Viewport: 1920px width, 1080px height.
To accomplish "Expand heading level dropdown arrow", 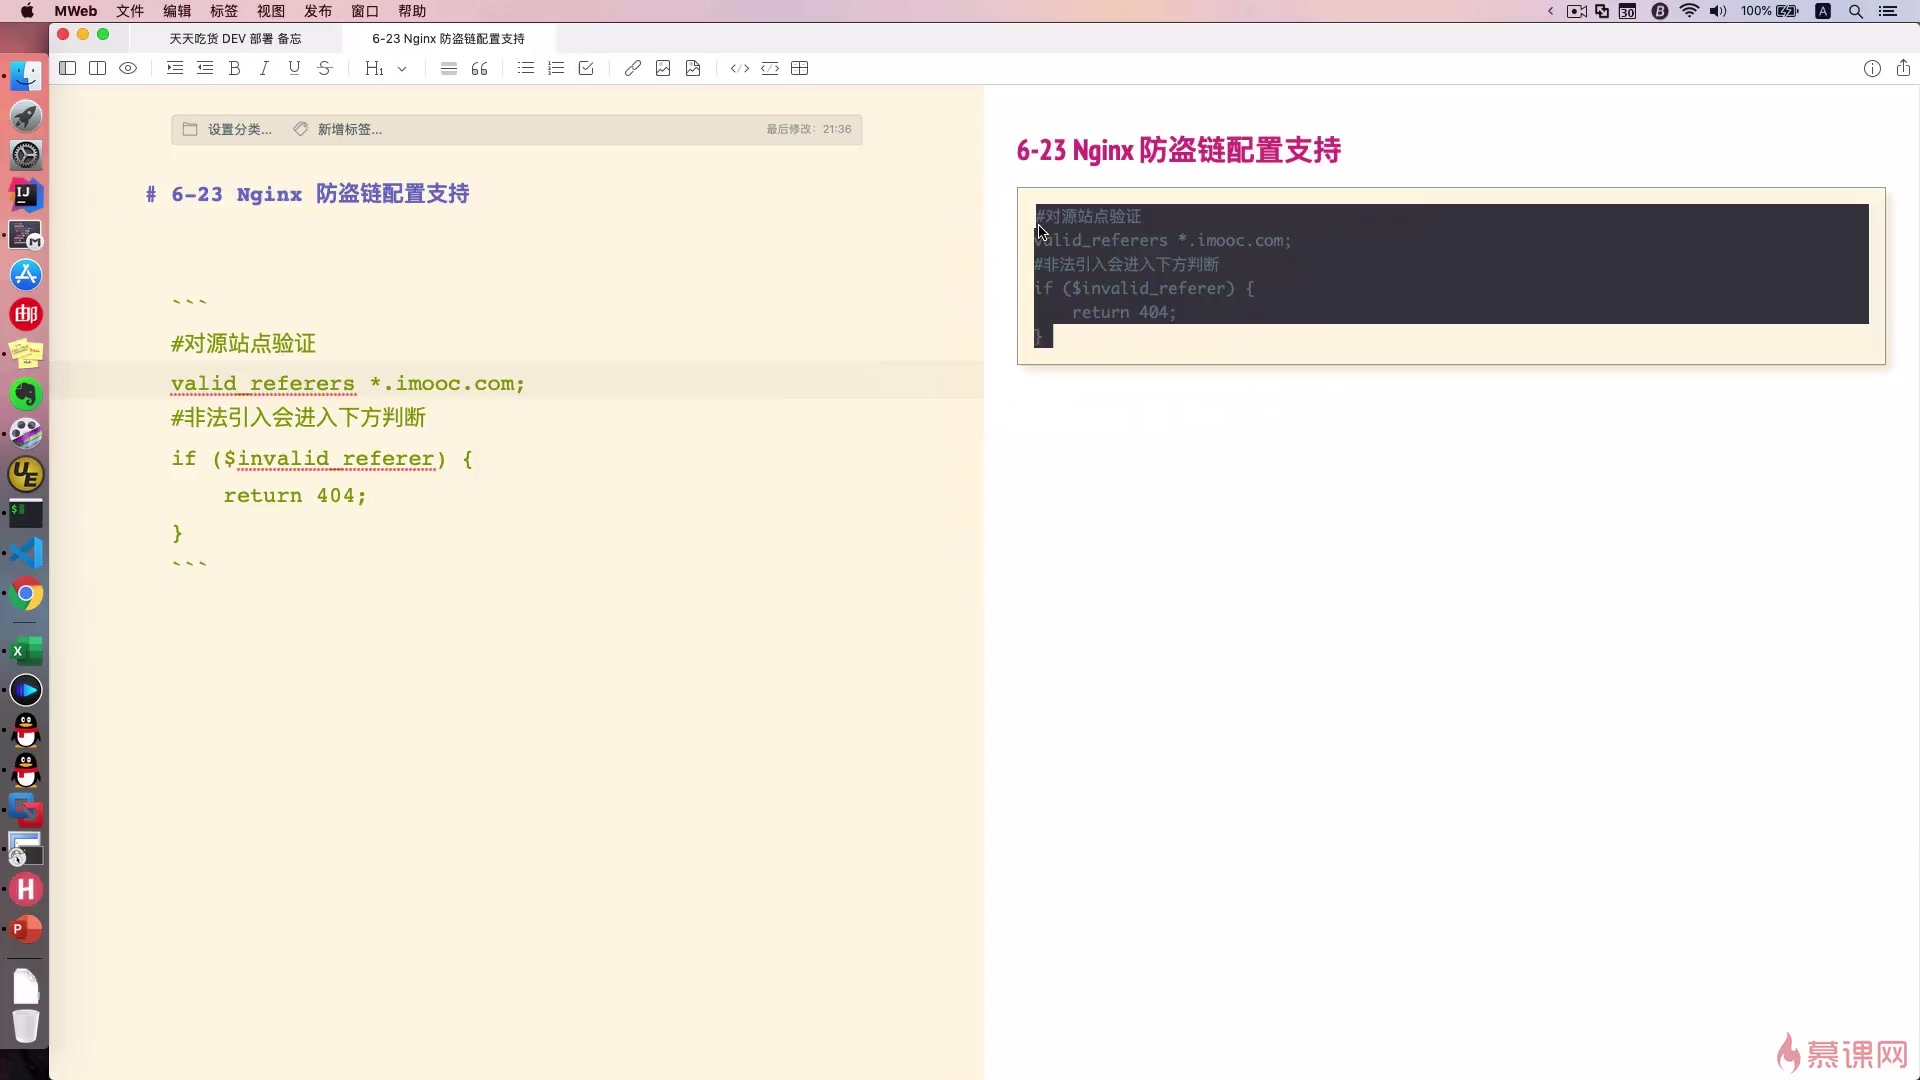I will pos(402,69).
